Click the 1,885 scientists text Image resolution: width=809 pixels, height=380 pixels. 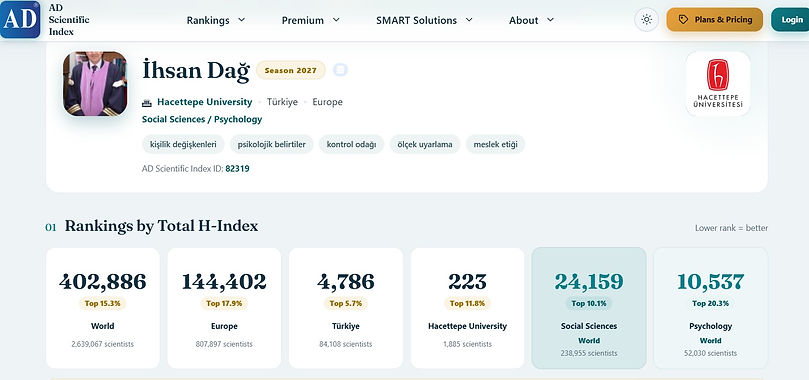tap(467, 344)
